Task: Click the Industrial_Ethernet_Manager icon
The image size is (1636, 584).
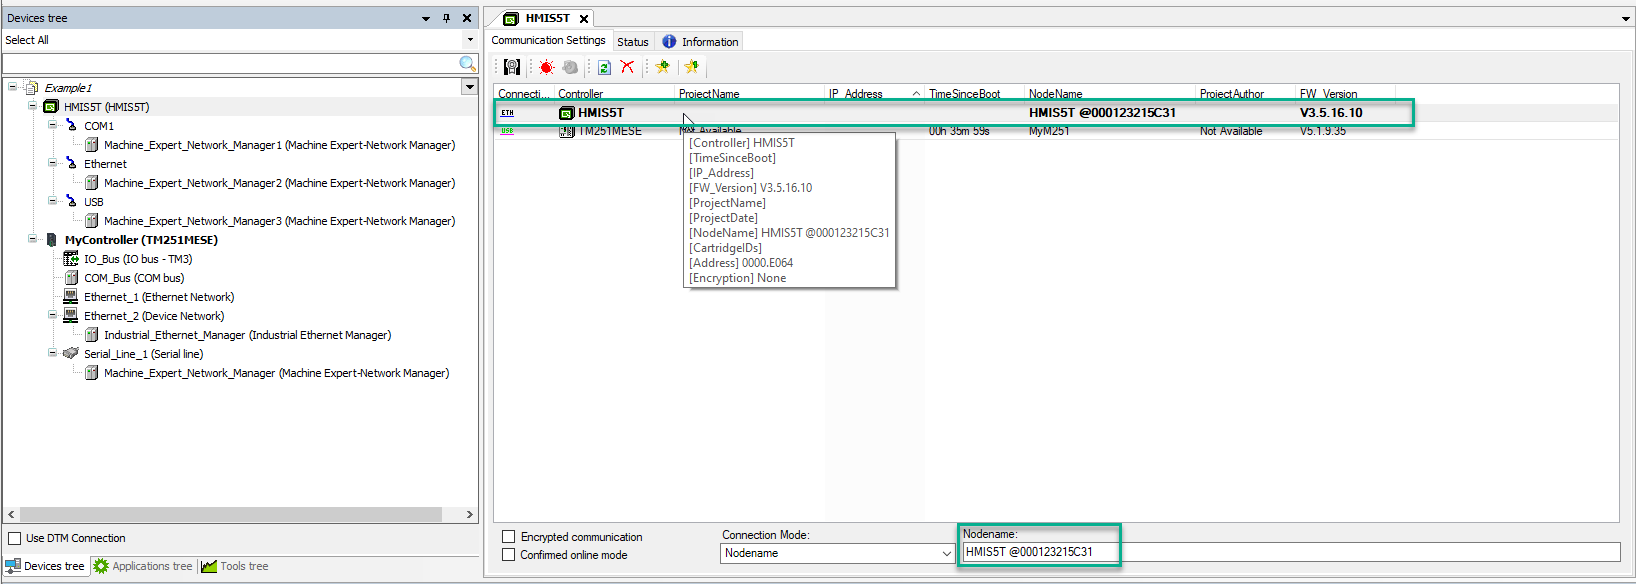Action: (91, 335)
